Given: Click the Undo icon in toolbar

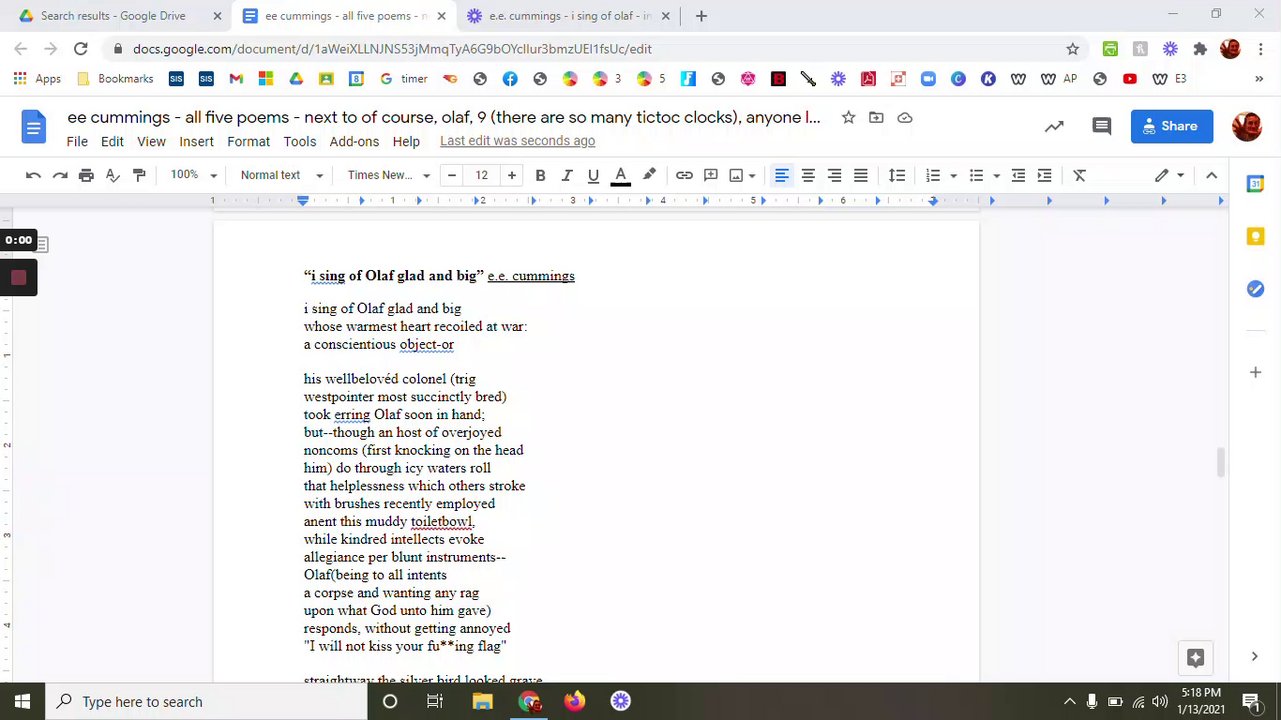Looking at the screenshot, I should coord(33,175).
